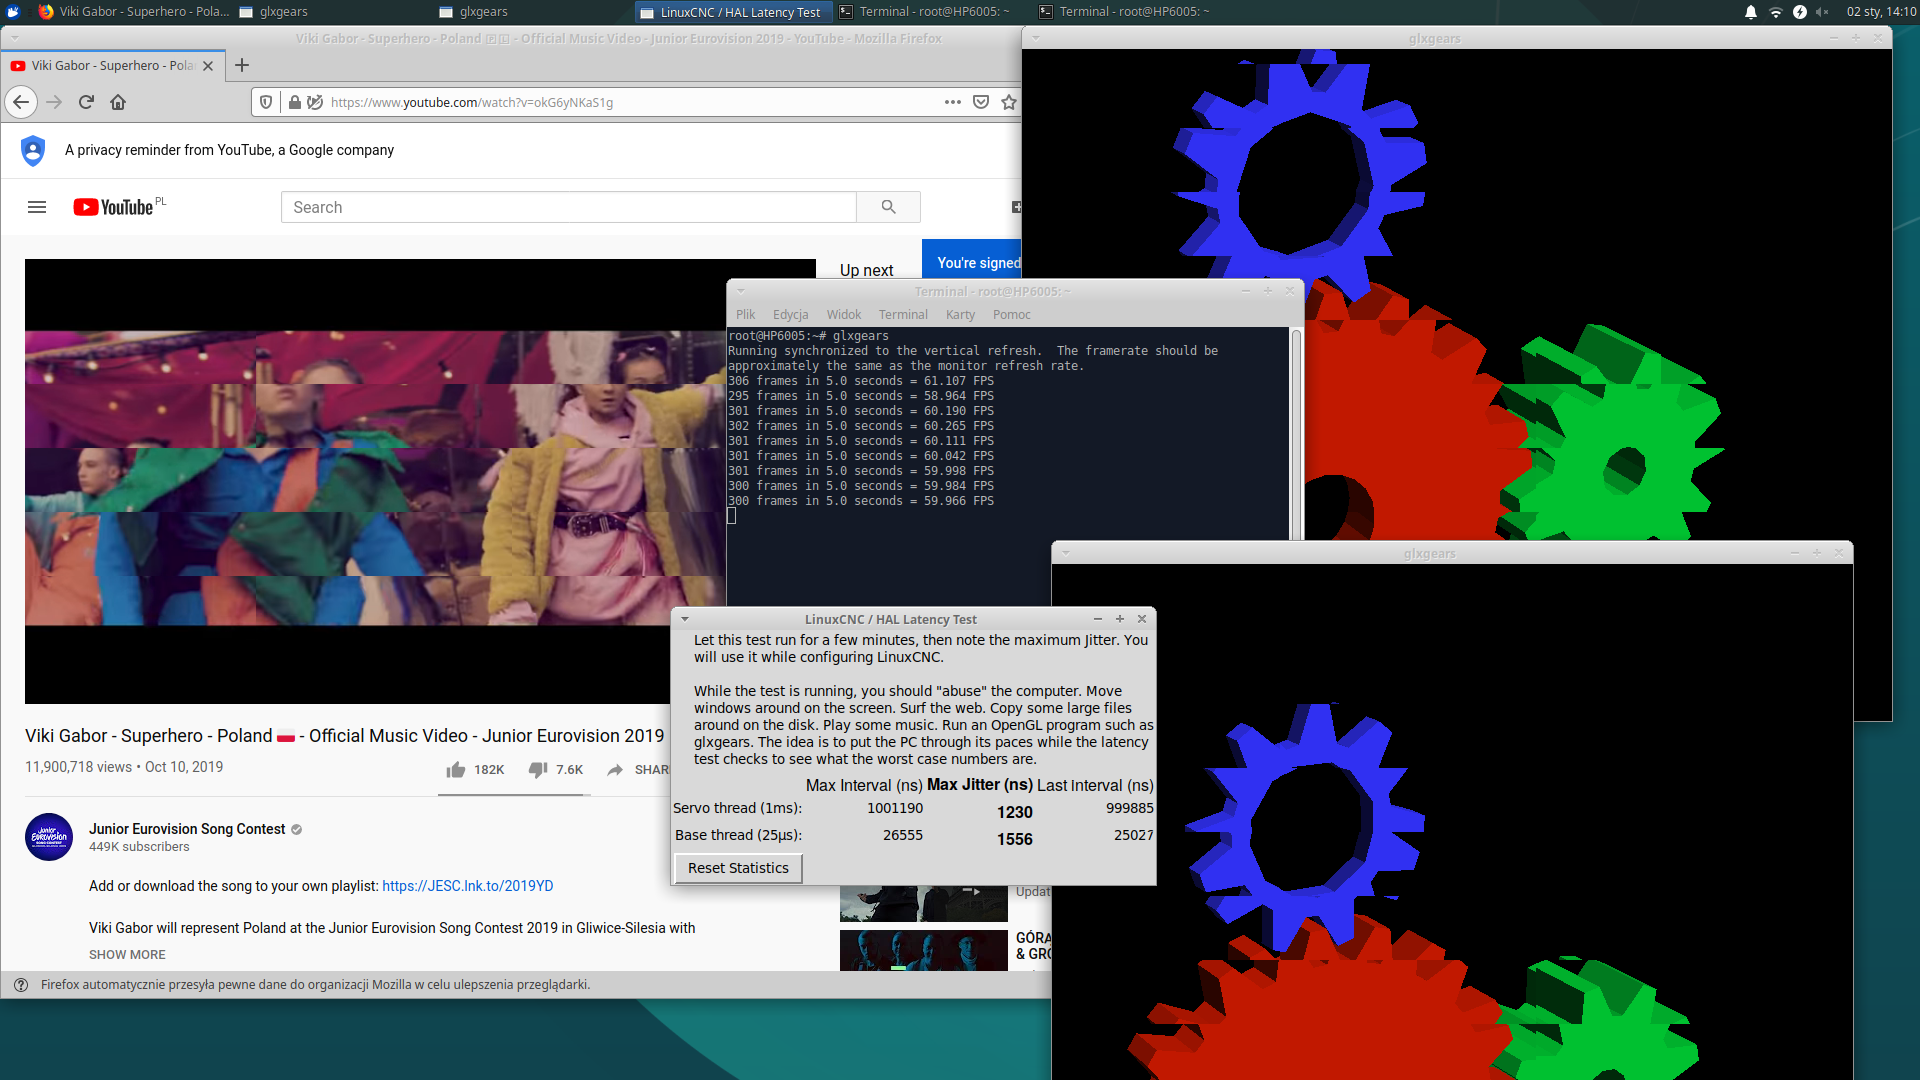
Task: Open the Pomoc menu in Terminal
Action: click(x=1011, y=314)
